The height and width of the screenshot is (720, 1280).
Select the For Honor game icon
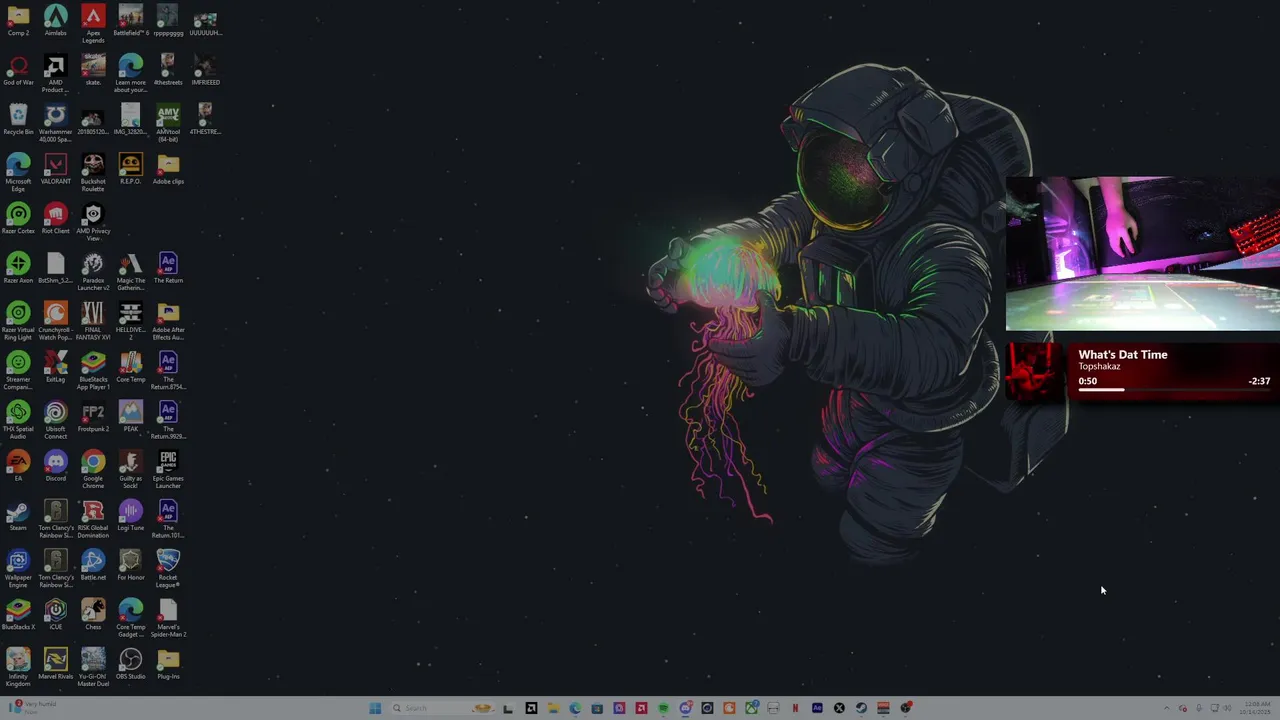(131, 565)
